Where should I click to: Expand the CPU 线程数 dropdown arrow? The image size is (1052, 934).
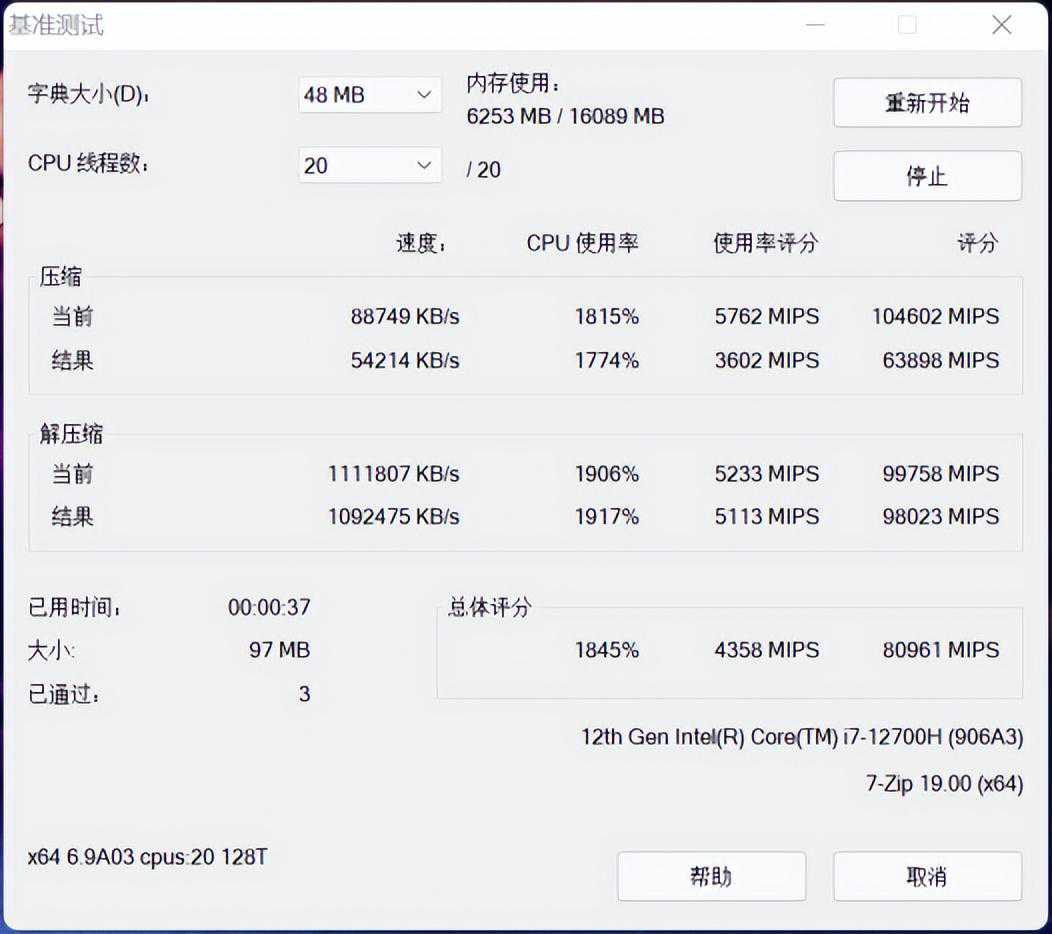point(423,165)
